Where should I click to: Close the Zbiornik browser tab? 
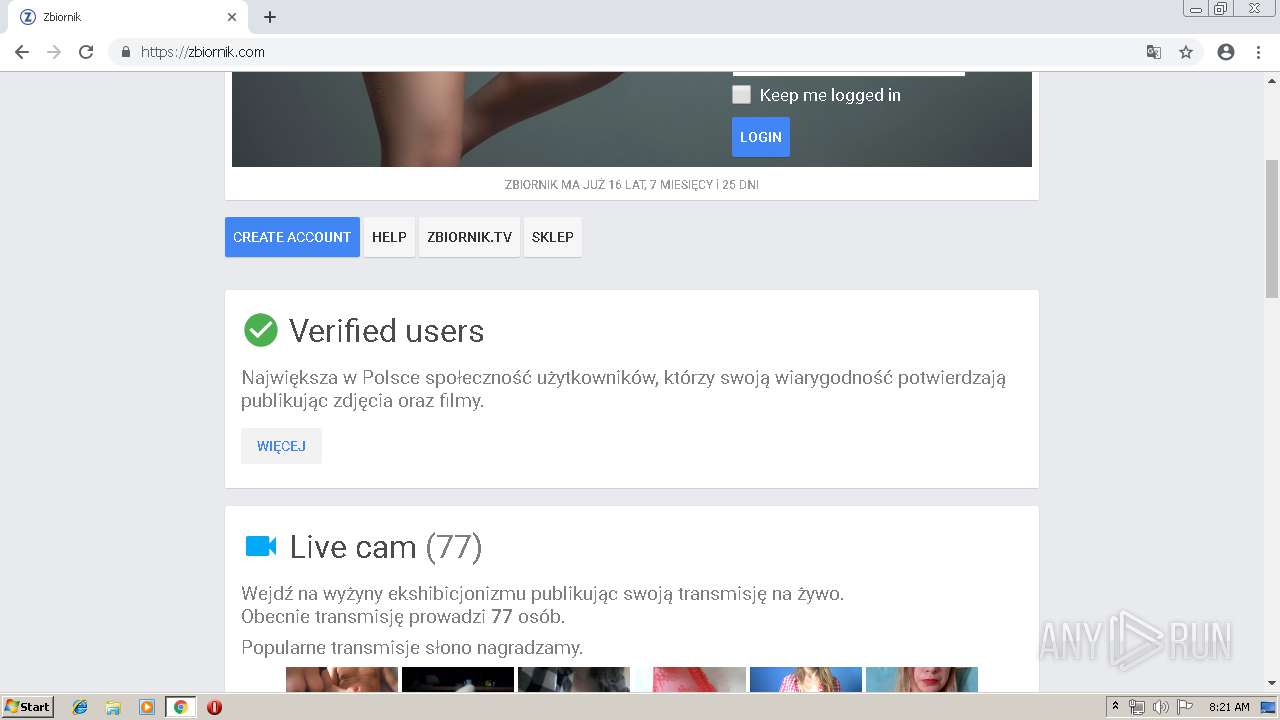[x=232, y=17]
